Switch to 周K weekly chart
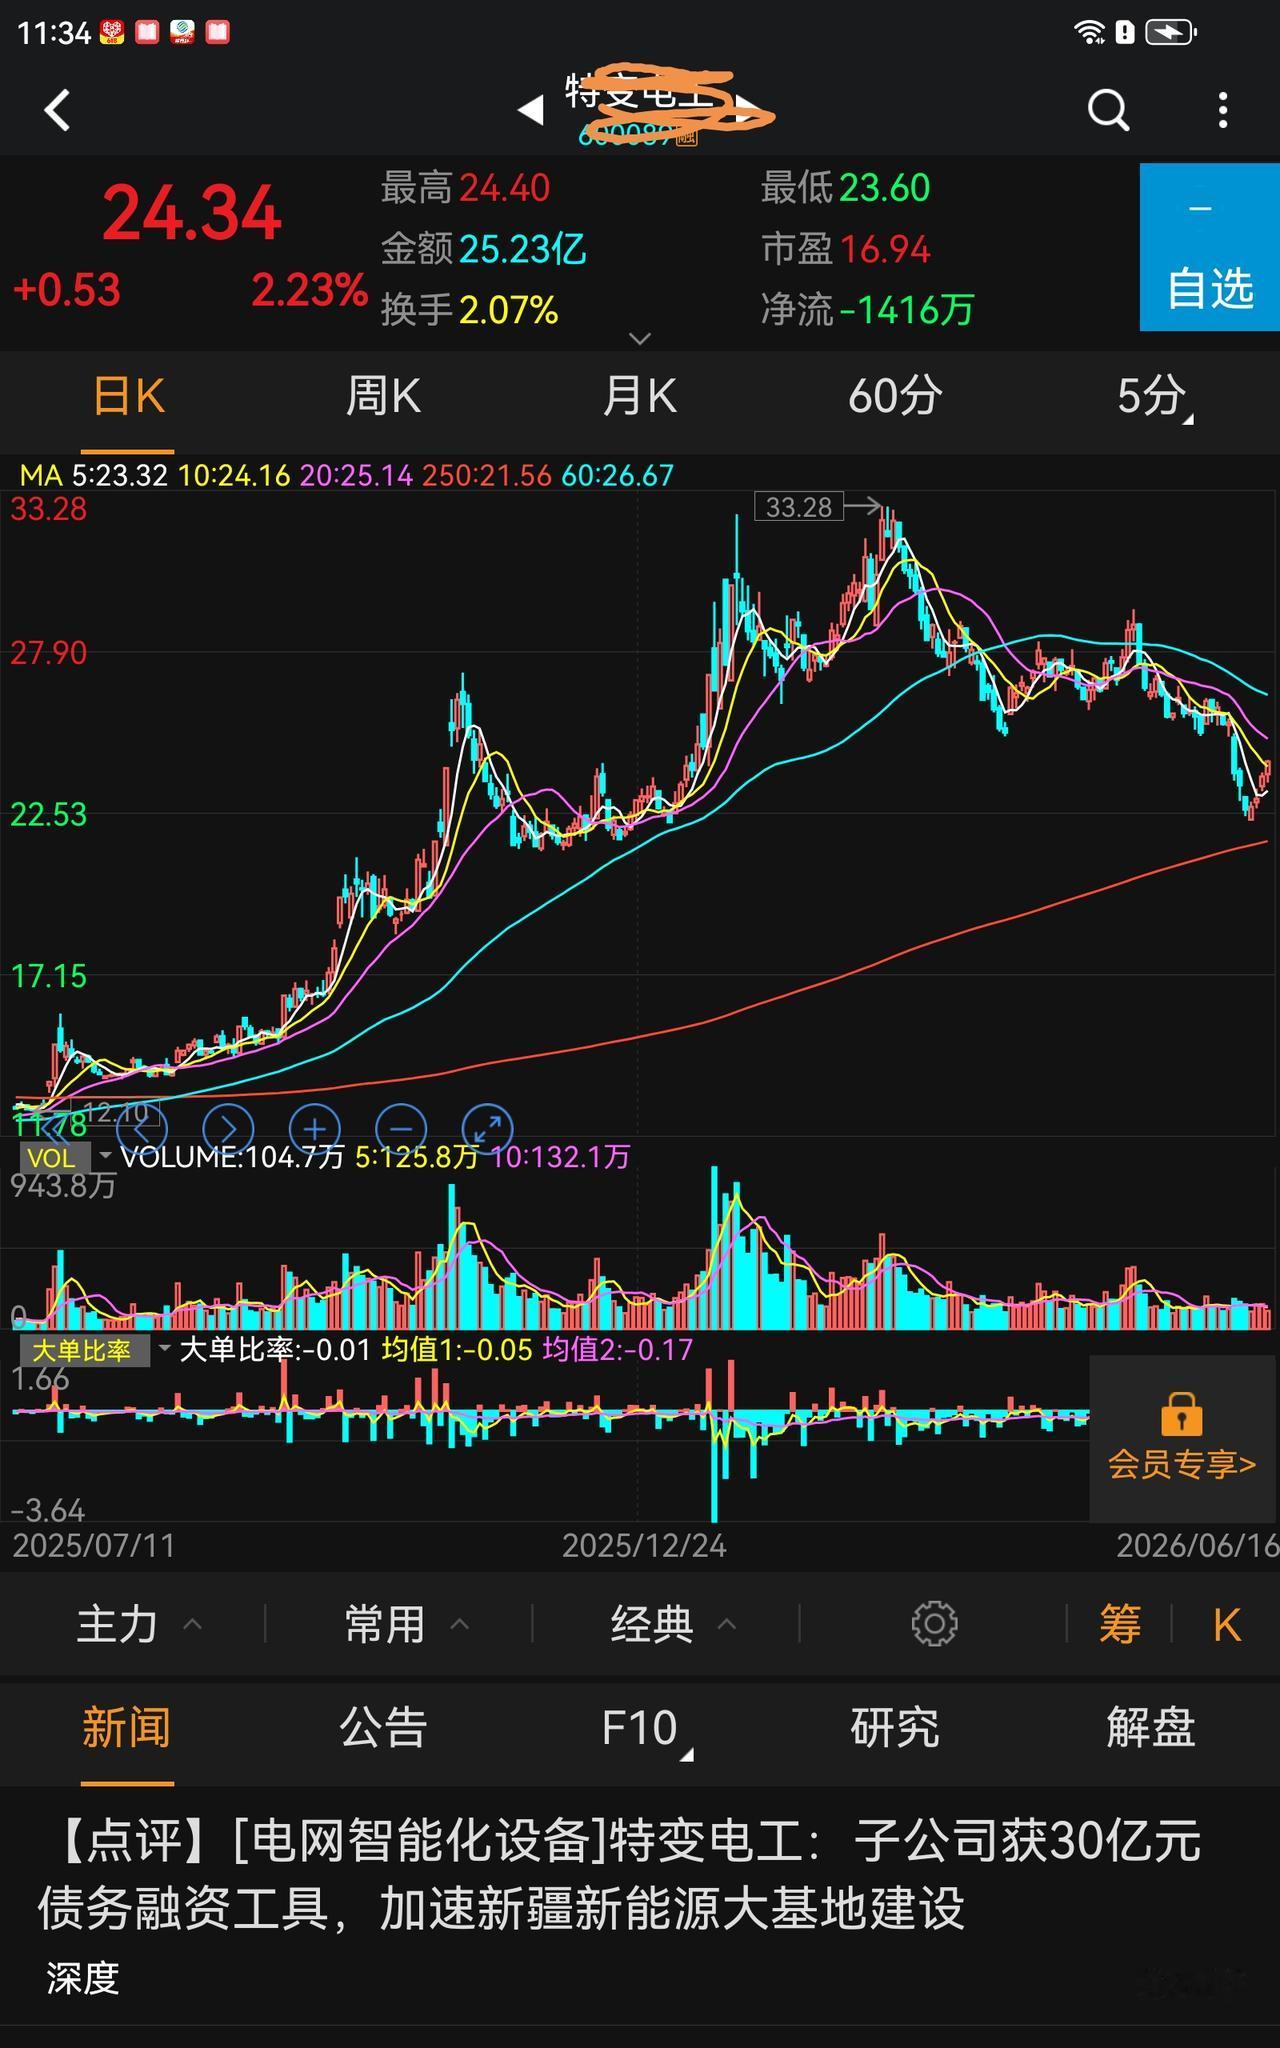Image resolution: width=1280 pixels, height=2048 pixels. pos(383,397)
